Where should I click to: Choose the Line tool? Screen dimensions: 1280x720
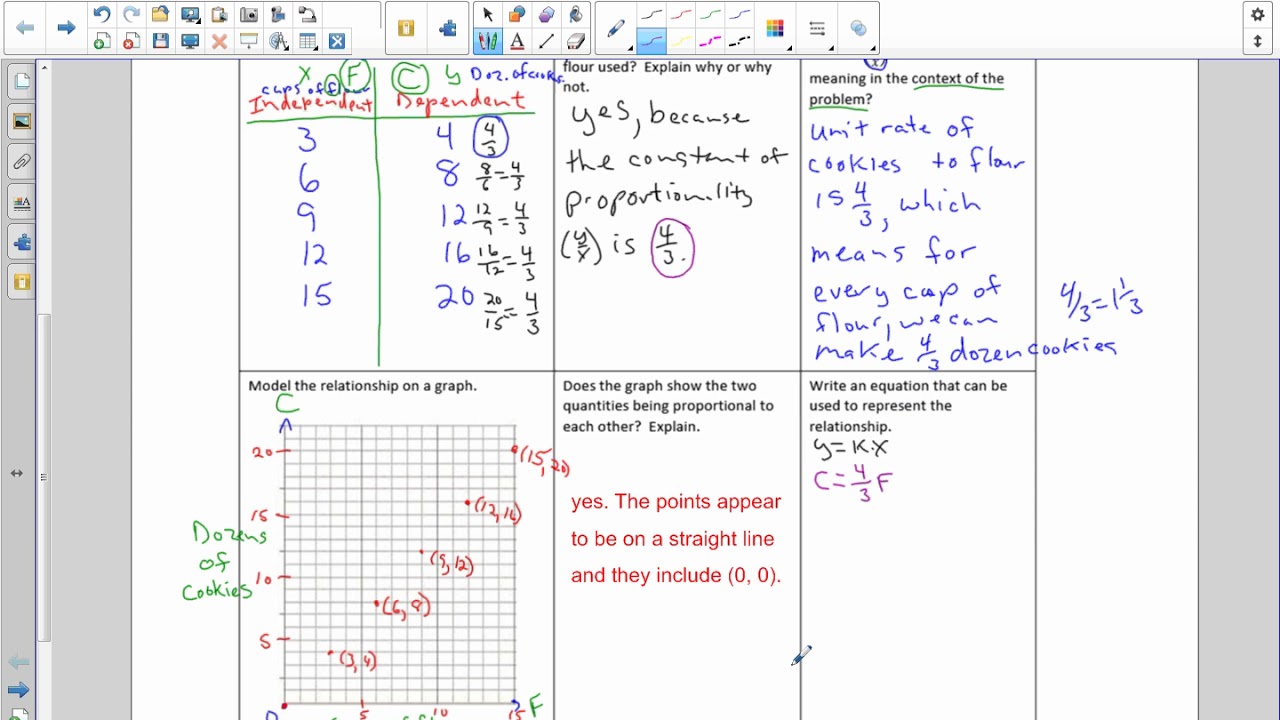[x=546, y=41]
